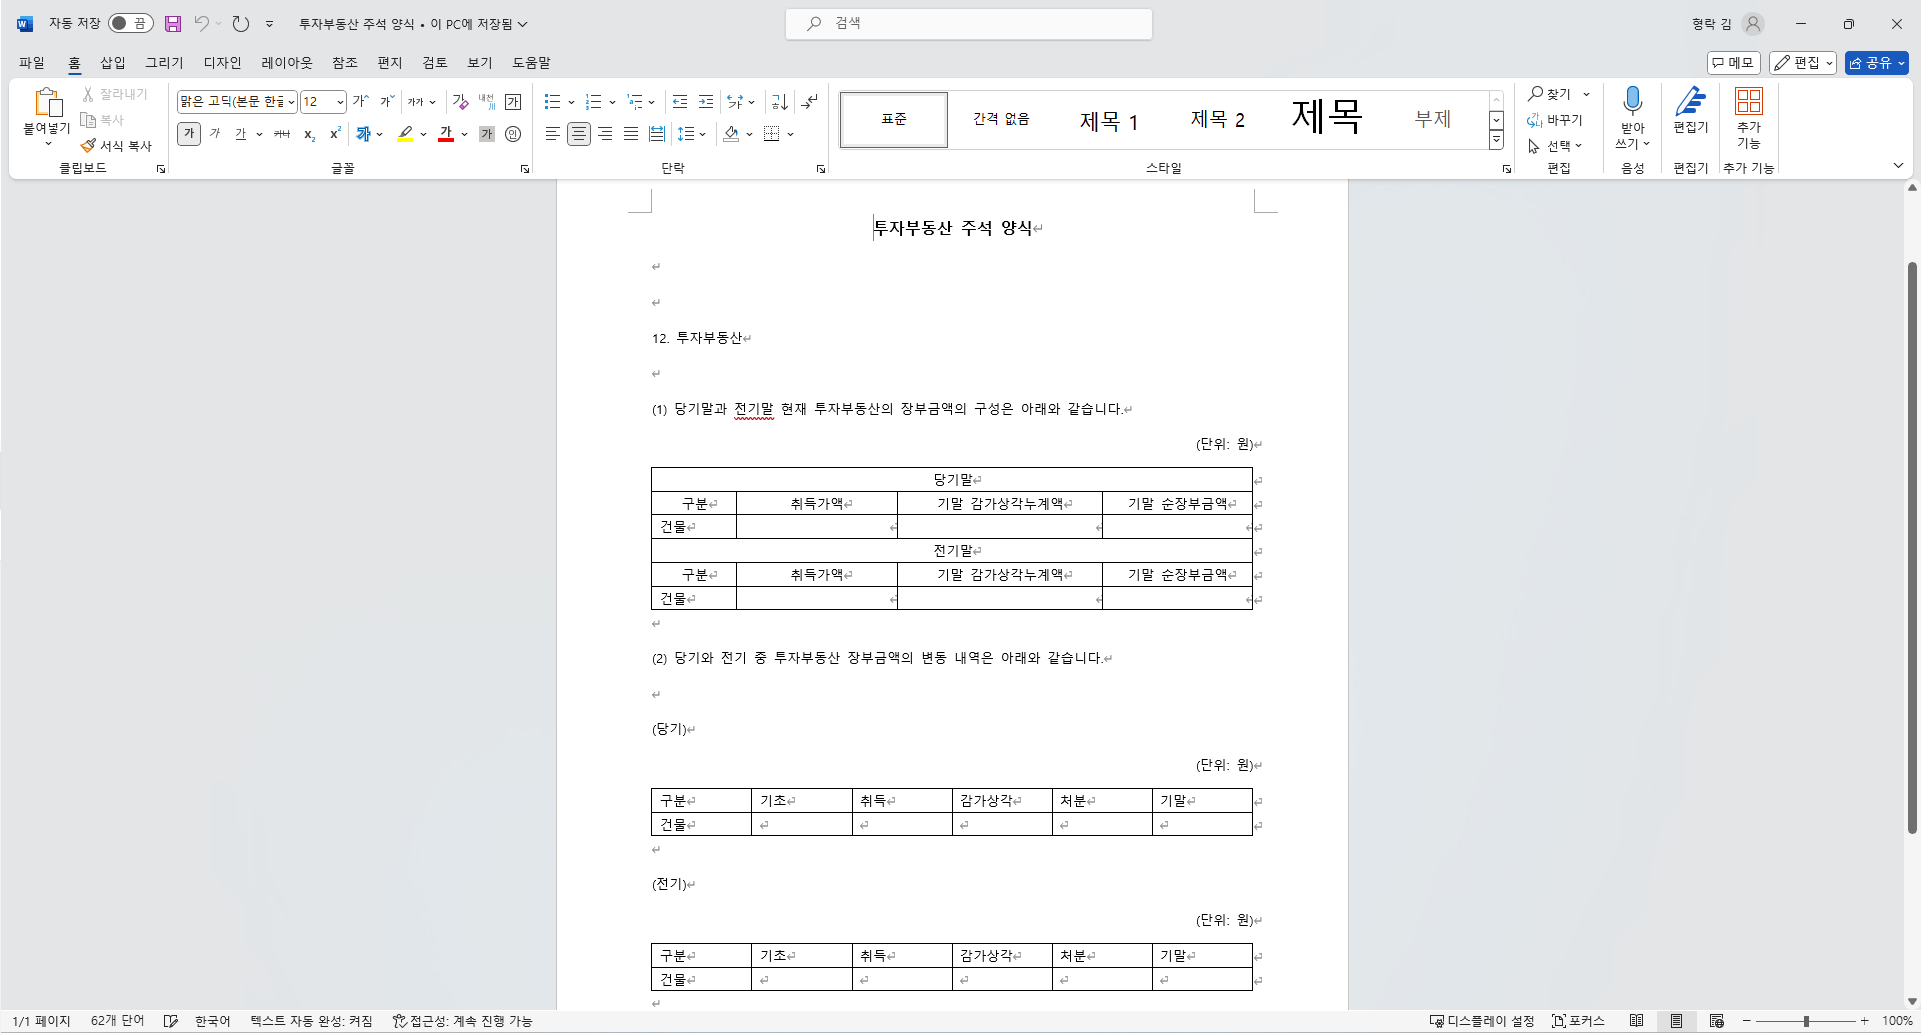The height and width of the screenshot is (1033, 1921).
Task: Toggle 텍스트 자동 완성 in the status bar
Action: [x=310, y=1021]
